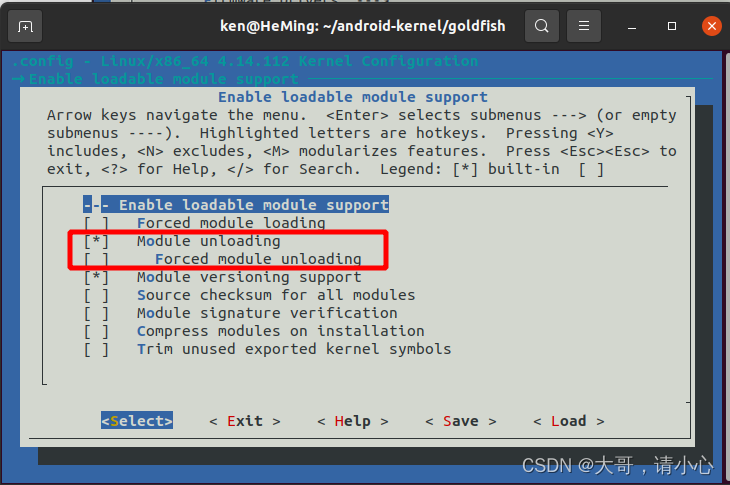Image resolution: width=730 pixels, height=485 pixels.
Task: Click the dialog title Enable loadable module support
Action: (x=353, y=97)
